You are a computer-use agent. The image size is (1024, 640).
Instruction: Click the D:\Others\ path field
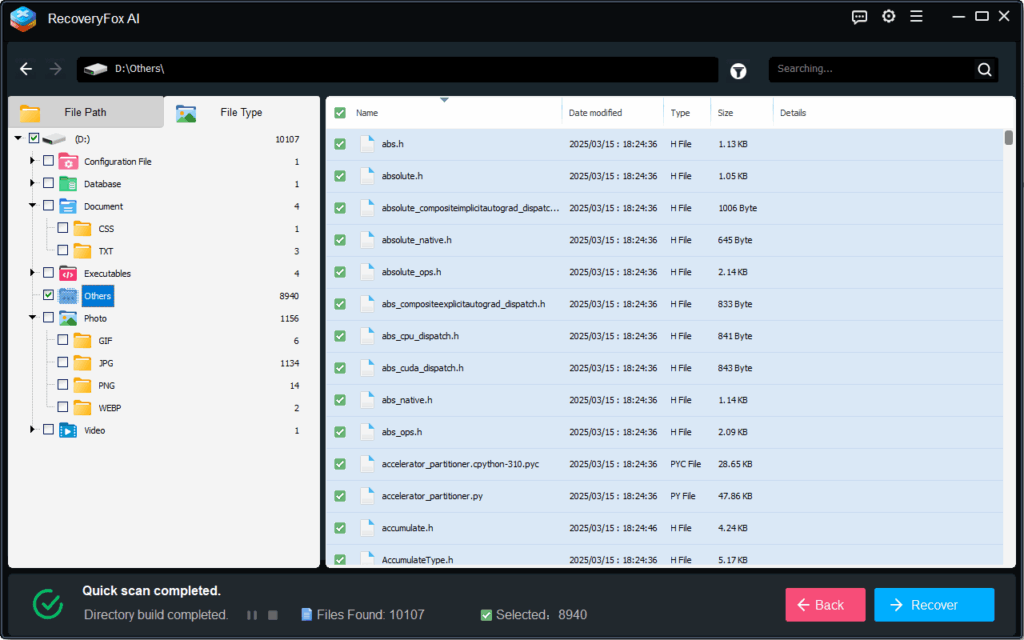coord(397,69)
